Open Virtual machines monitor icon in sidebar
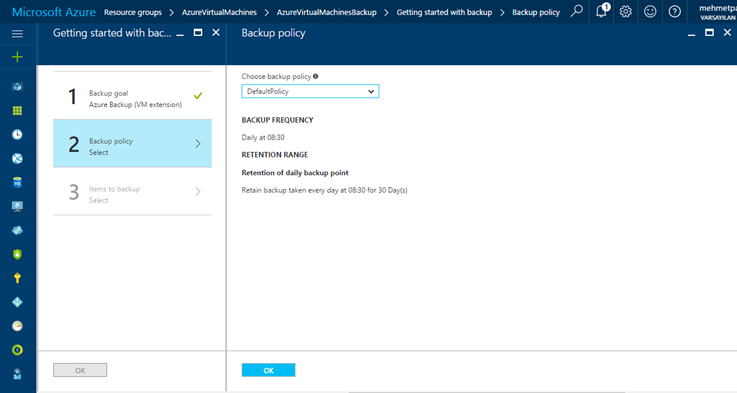 pyautogui.click(x=17, y=206)
